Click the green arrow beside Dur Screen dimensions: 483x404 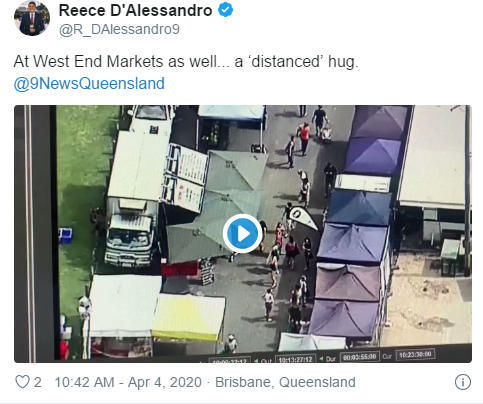coord(321,358)
